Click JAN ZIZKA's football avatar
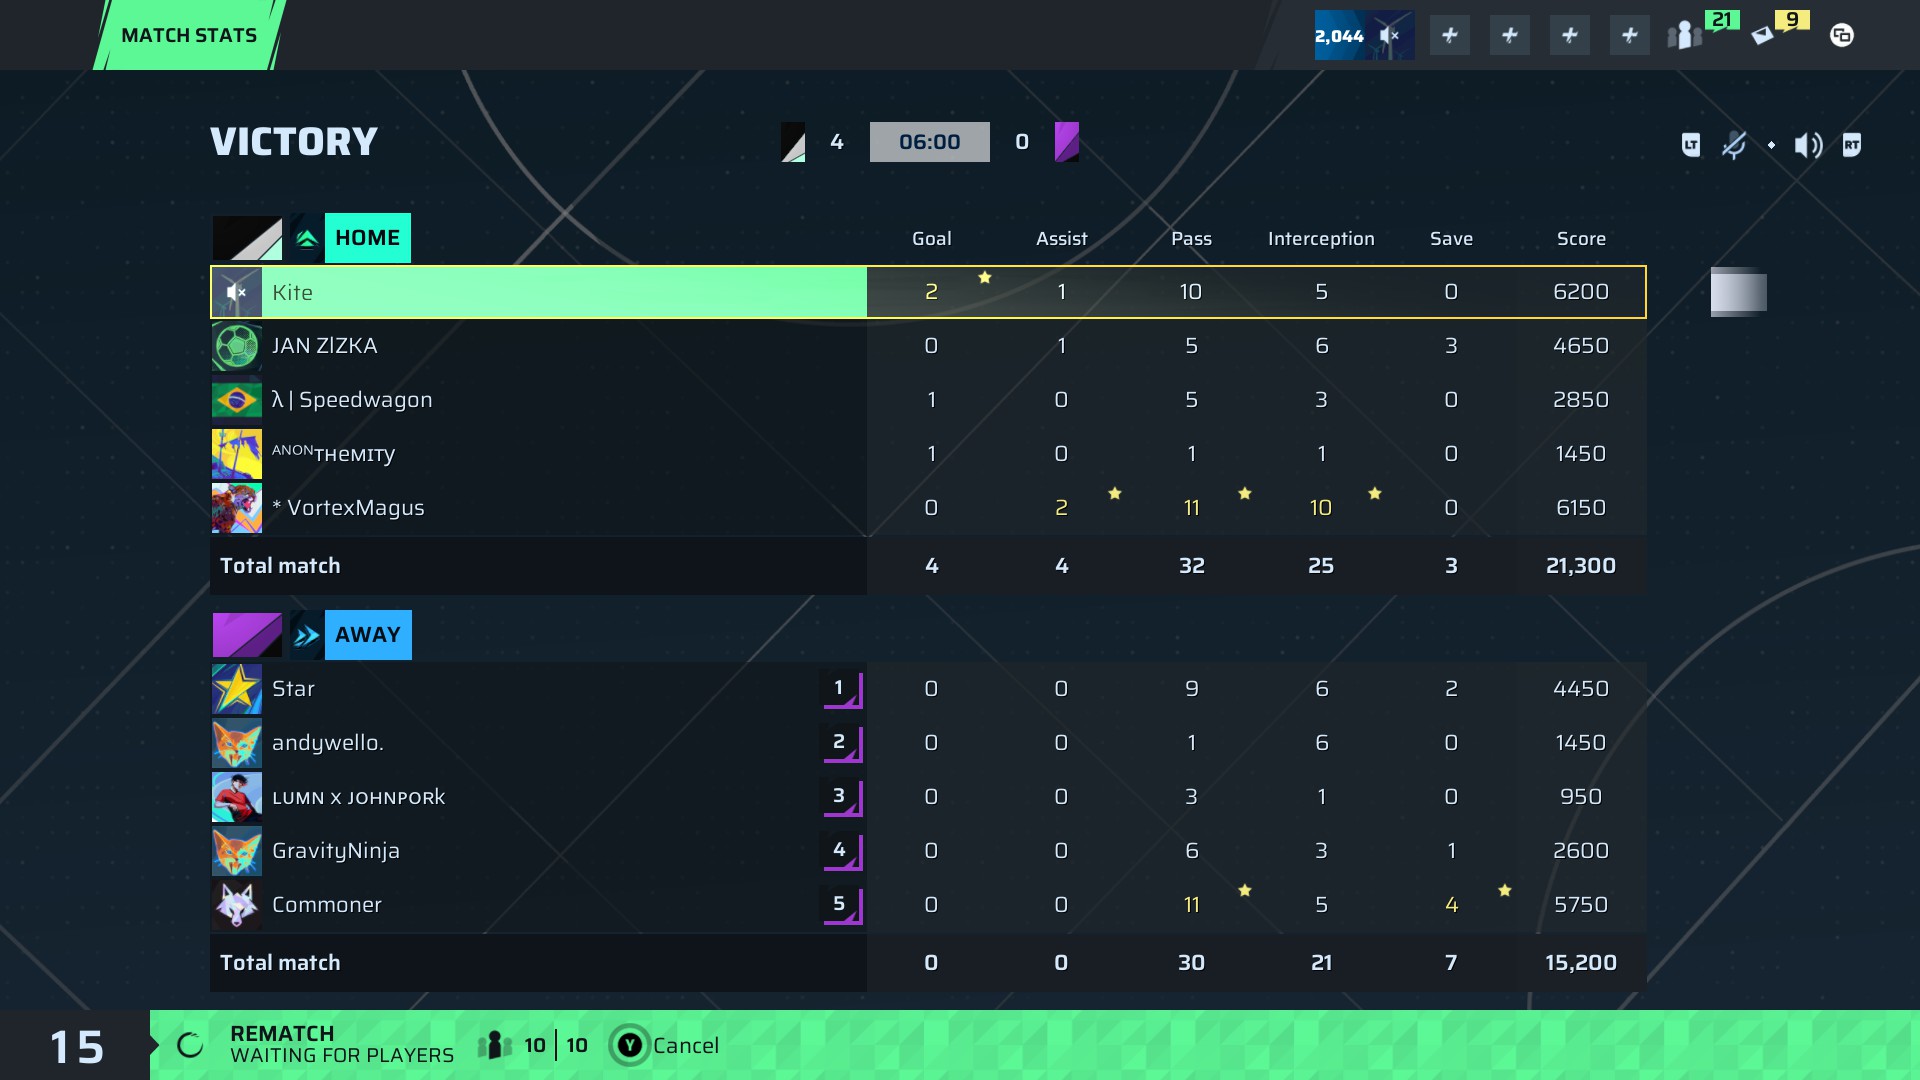 237,346
